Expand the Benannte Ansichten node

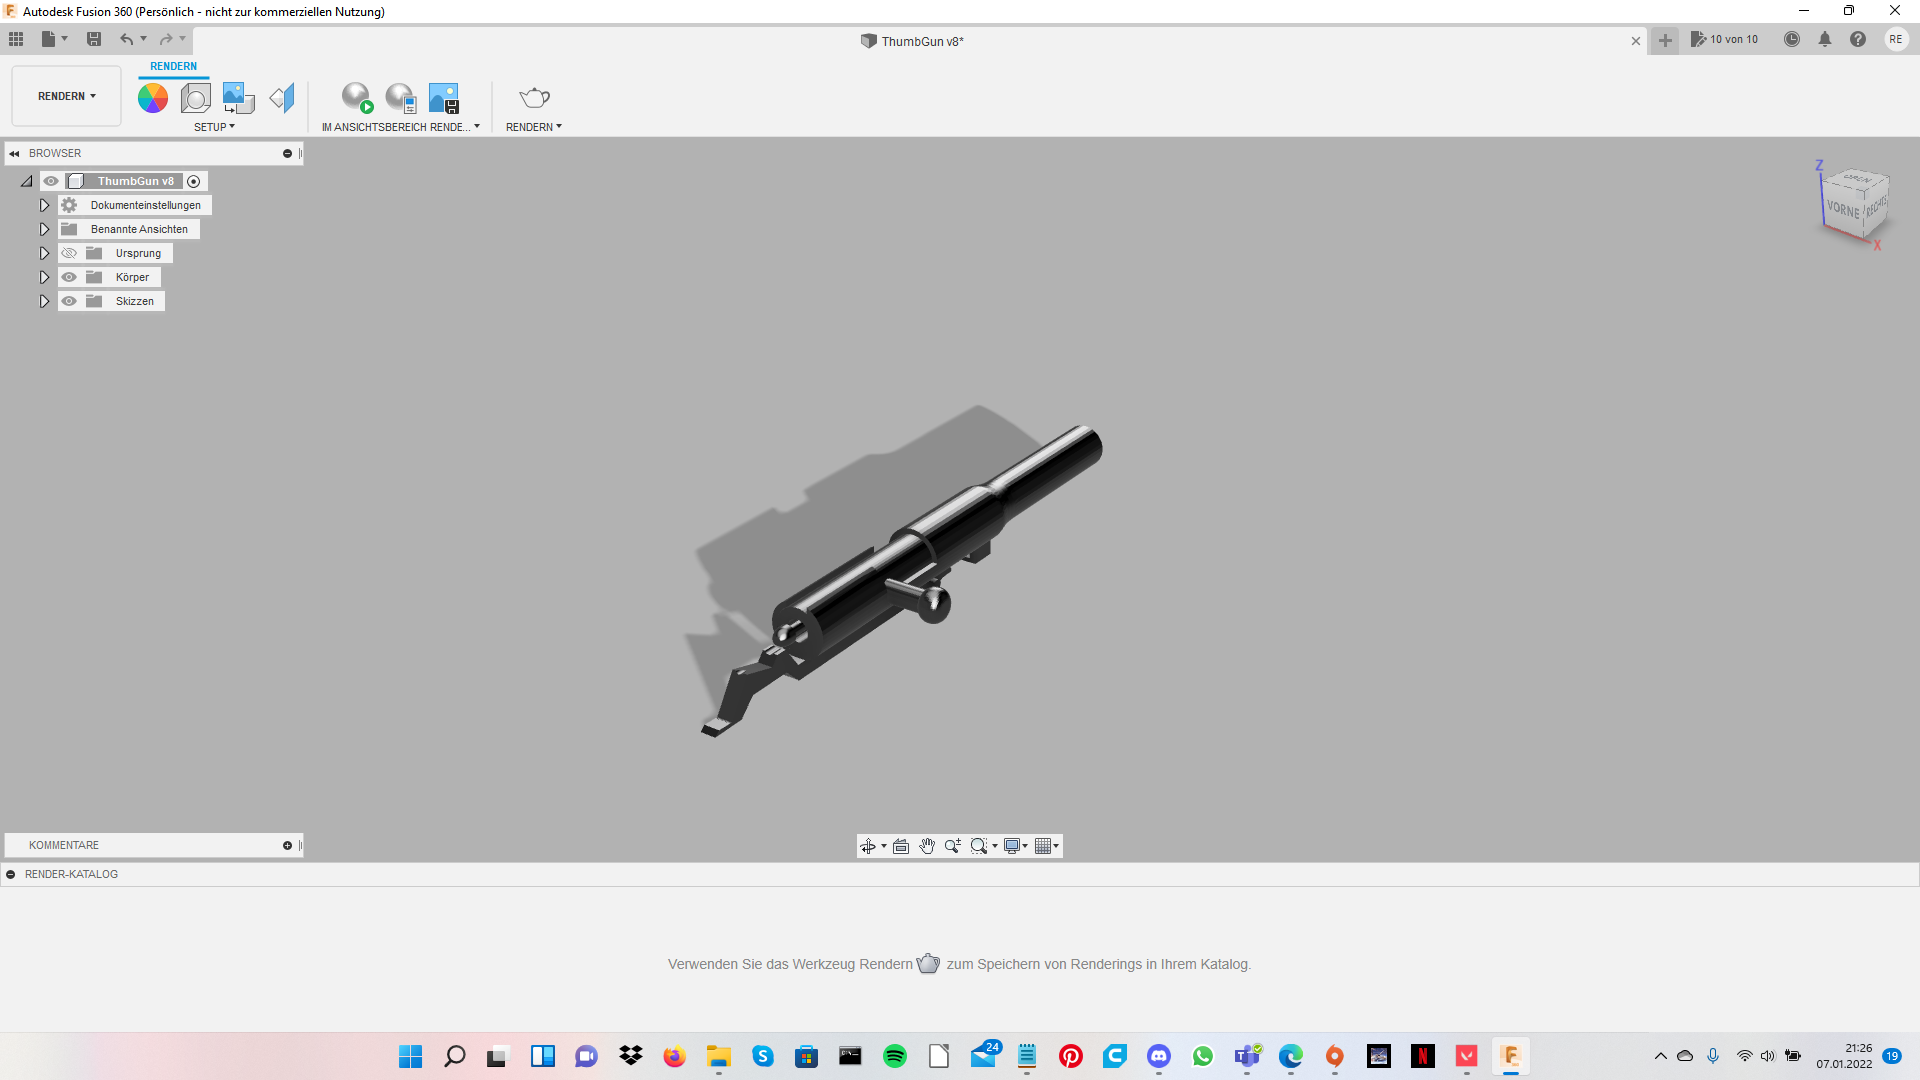(x=44, y=229)
